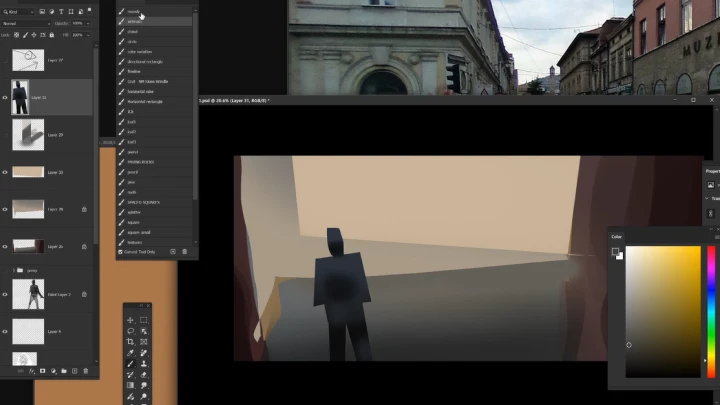Click the foreground color swatch in Color panel
Viewport: 720px width, 405px height.
615,252
